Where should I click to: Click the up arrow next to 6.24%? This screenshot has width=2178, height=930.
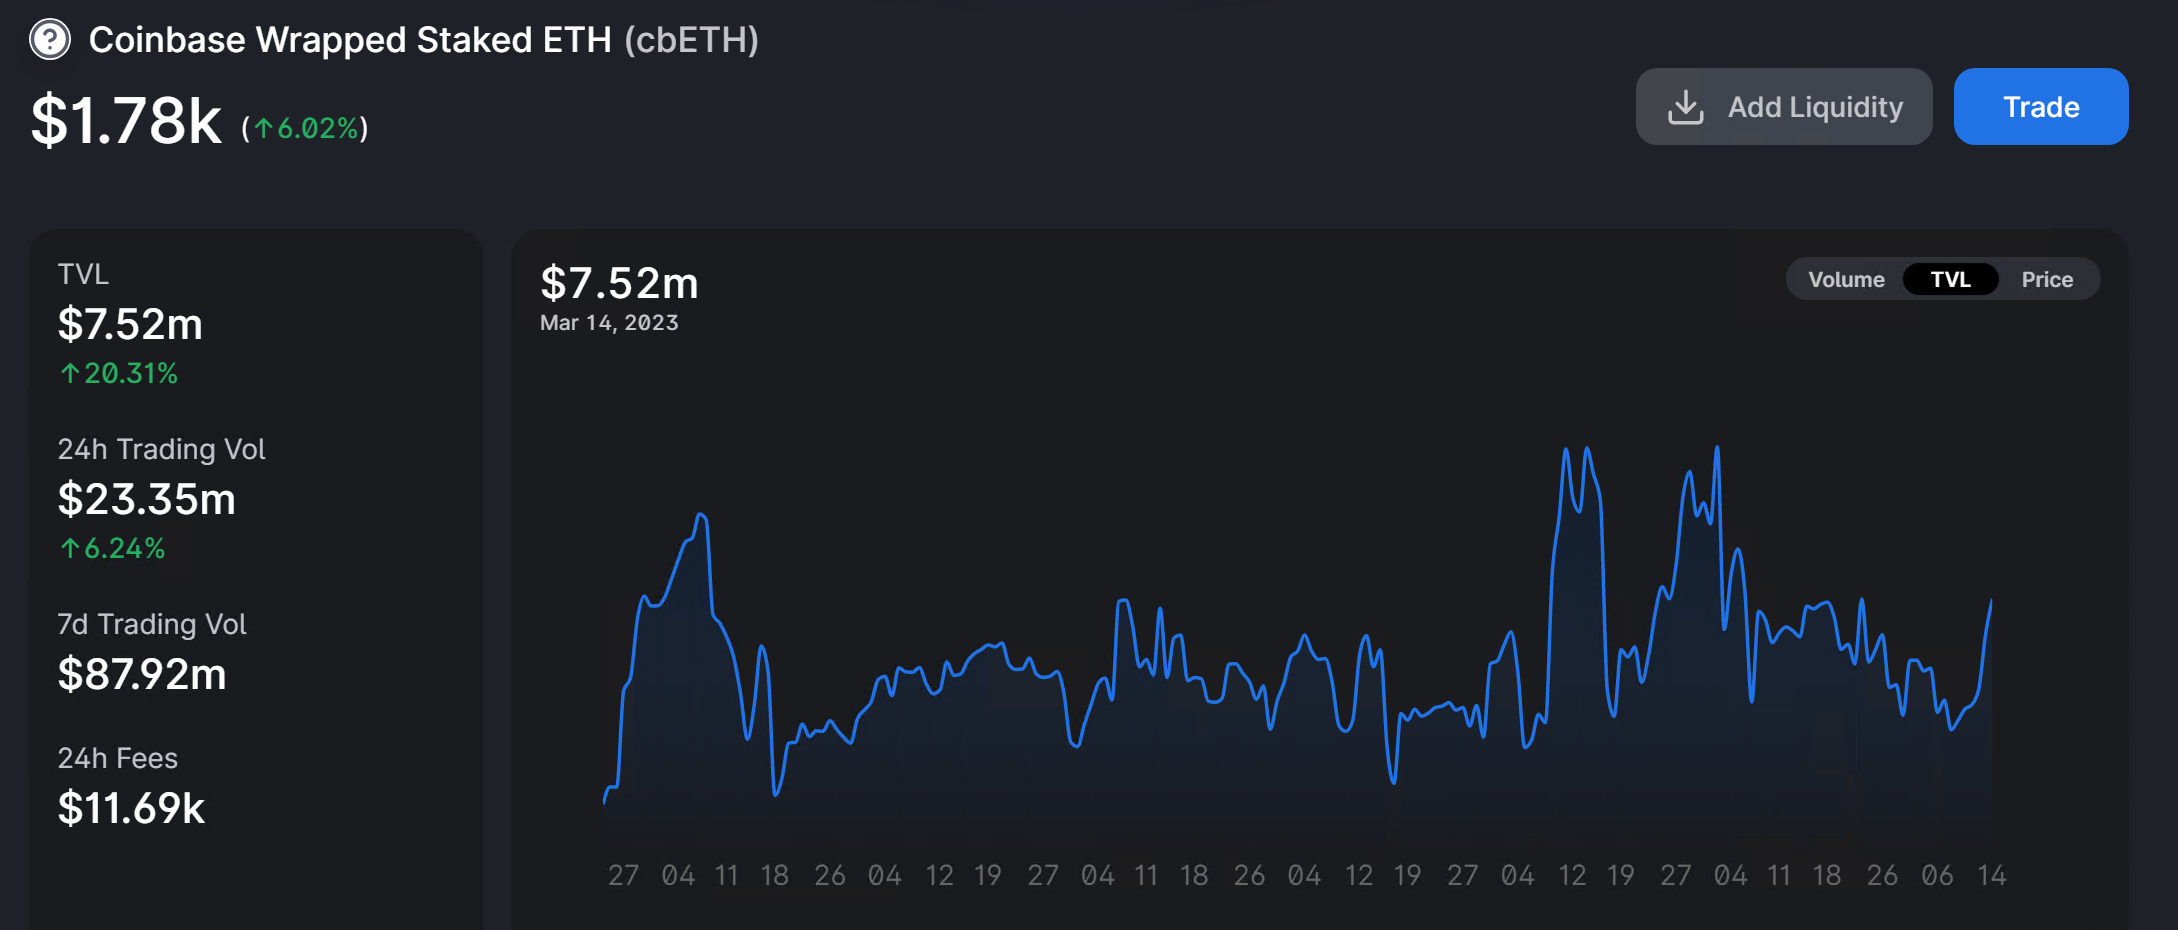pos(69,549)
